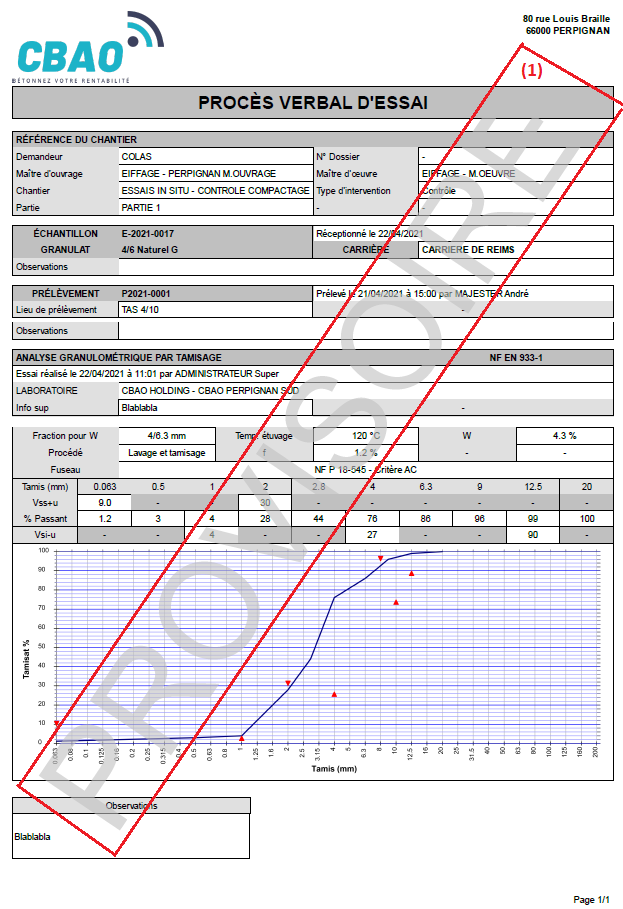The width and height of the screenshot is (623, 909).
Task: Click the % Passant value "100"
Action: 587,519
